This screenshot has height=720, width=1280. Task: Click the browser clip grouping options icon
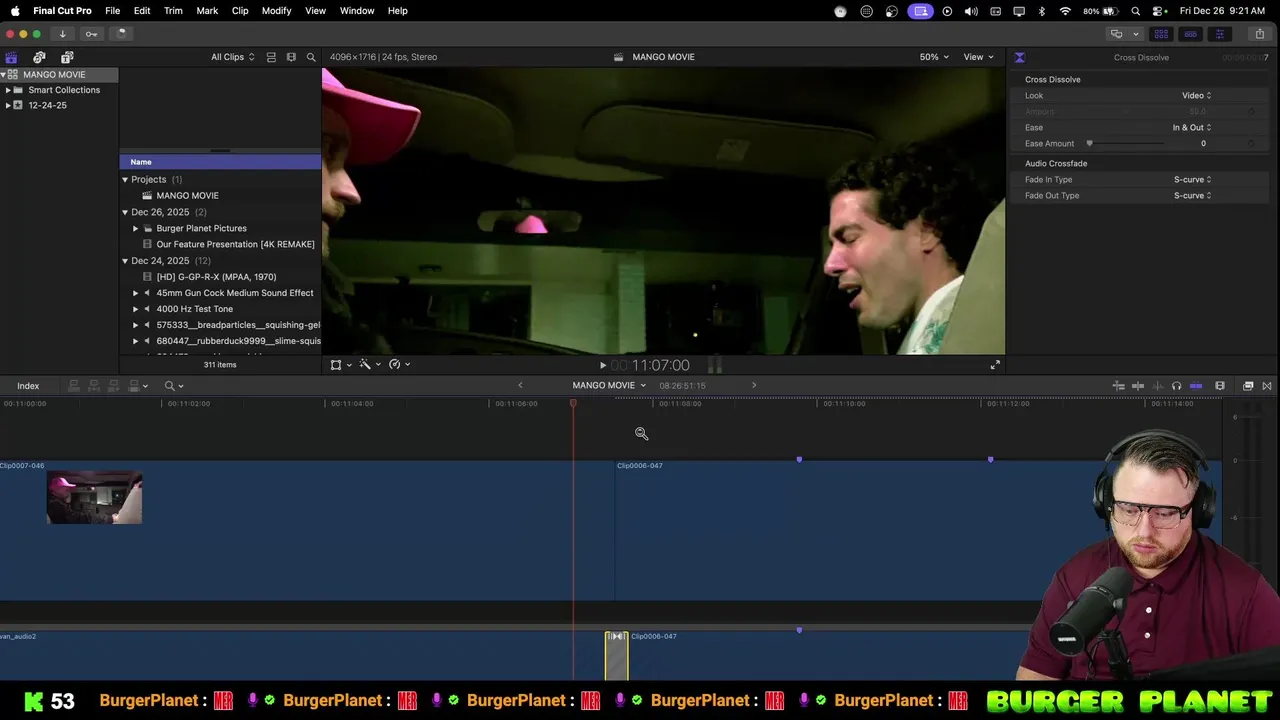pyautogui.click(x=291, y=57)
